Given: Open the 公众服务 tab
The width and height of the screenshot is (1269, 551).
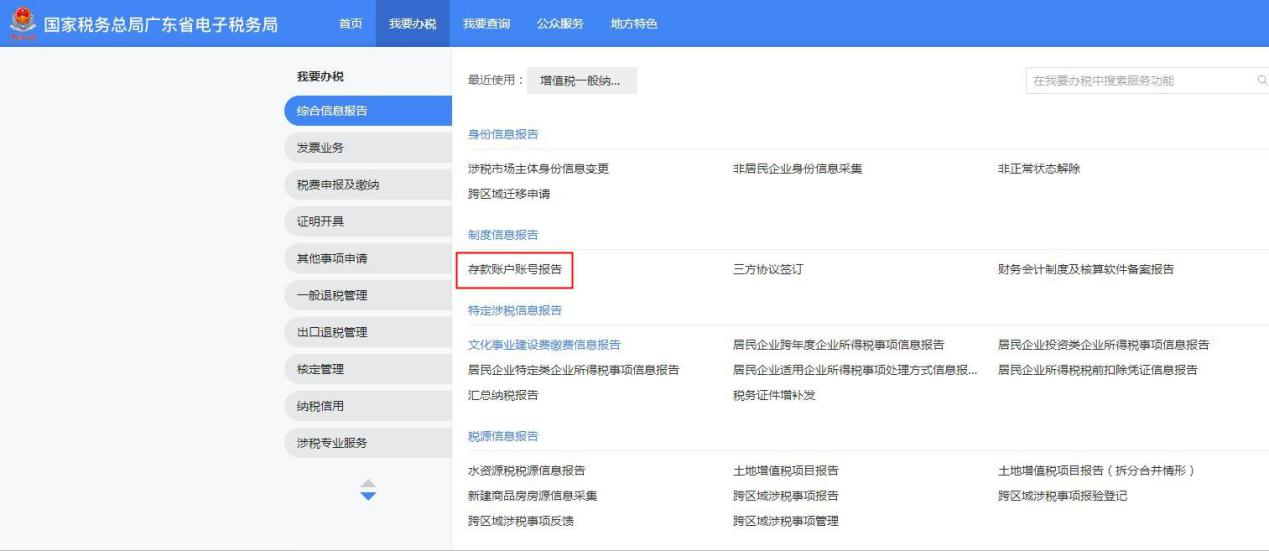Looking at the screenshot, I should [560, 24].
